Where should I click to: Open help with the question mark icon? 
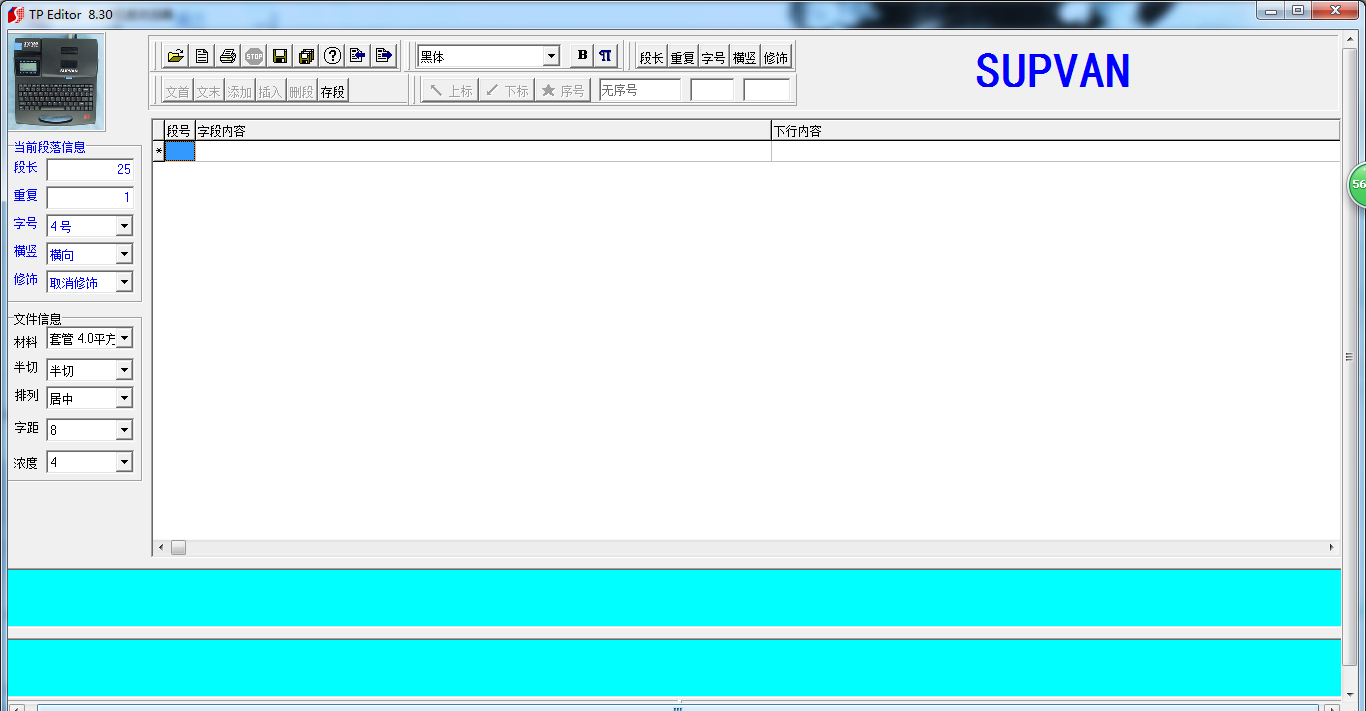pos(332,56)
